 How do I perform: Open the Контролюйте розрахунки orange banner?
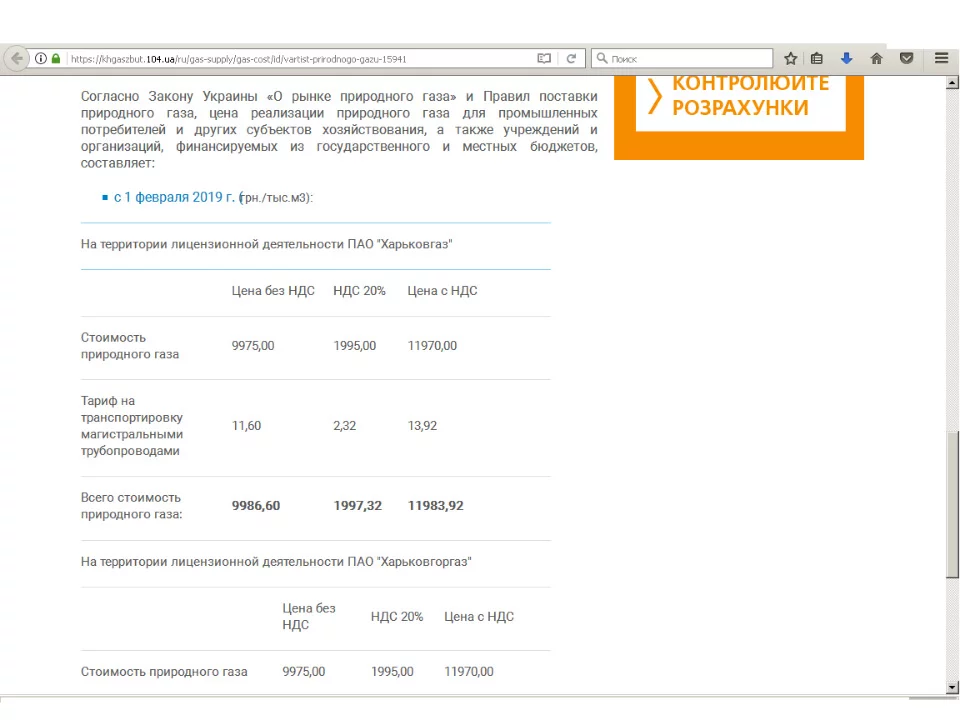point(739,116)
